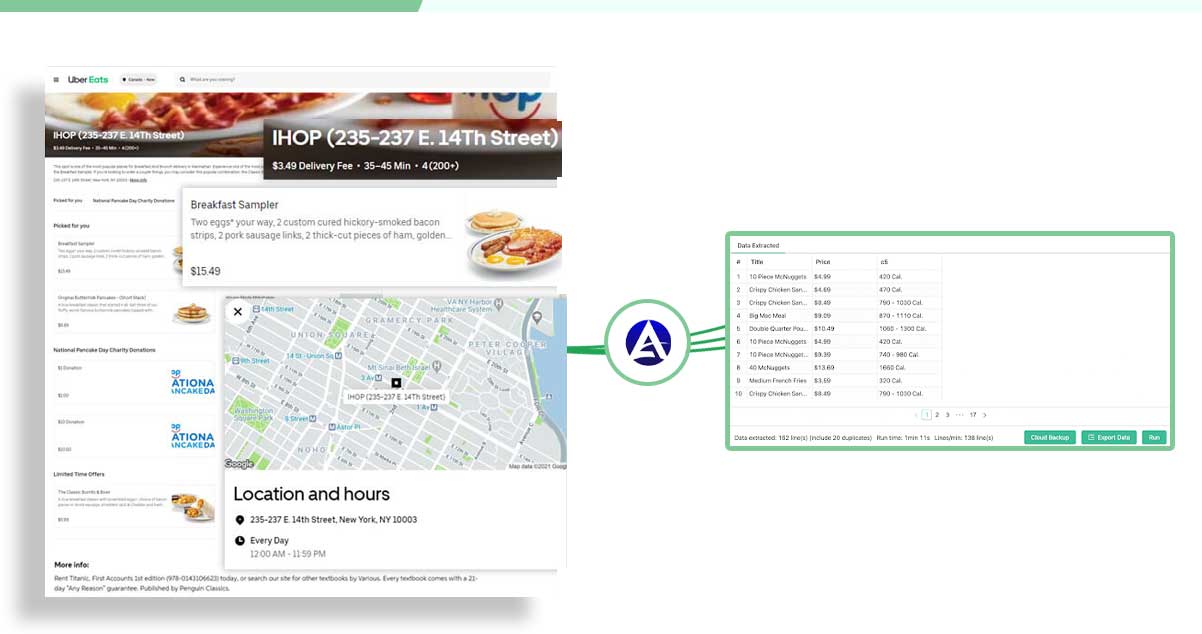The height and width of the screenshot is (634, 1202).
Task: Click the $13.69 price cell
Action: (824, 367)
